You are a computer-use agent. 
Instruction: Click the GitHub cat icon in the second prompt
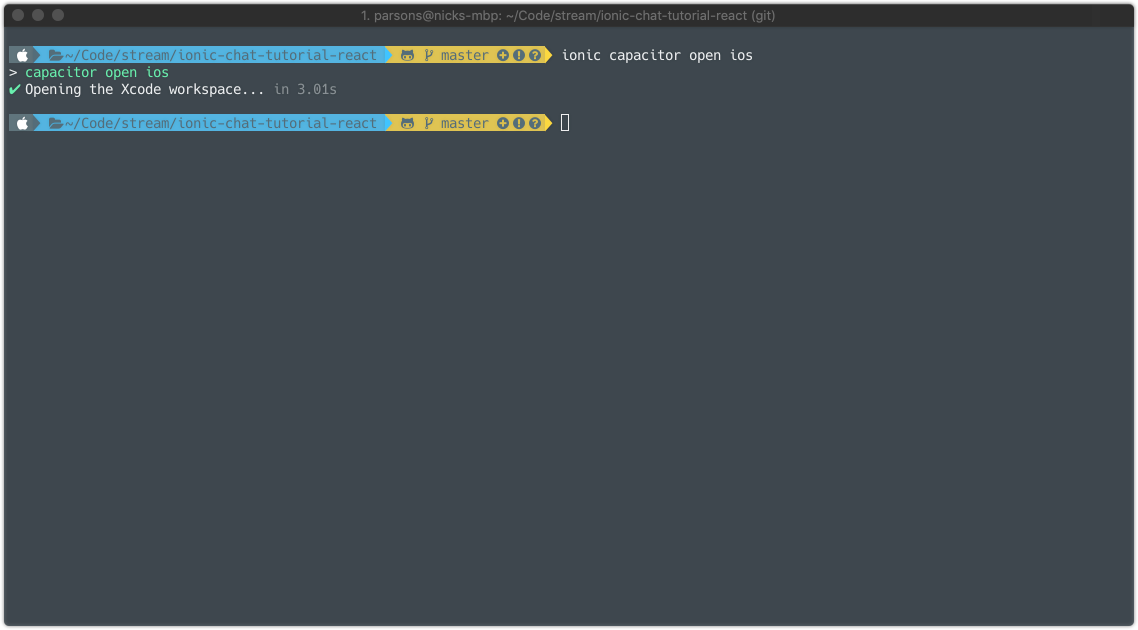click(408, 123)
